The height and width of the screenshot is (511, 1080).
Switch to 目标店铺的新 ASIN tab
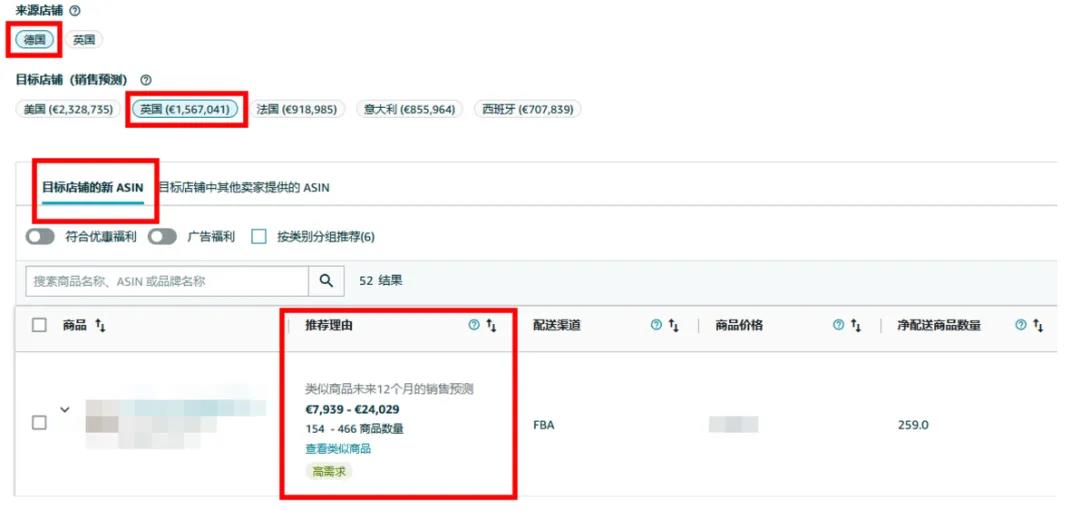click(x=92, y=187)
